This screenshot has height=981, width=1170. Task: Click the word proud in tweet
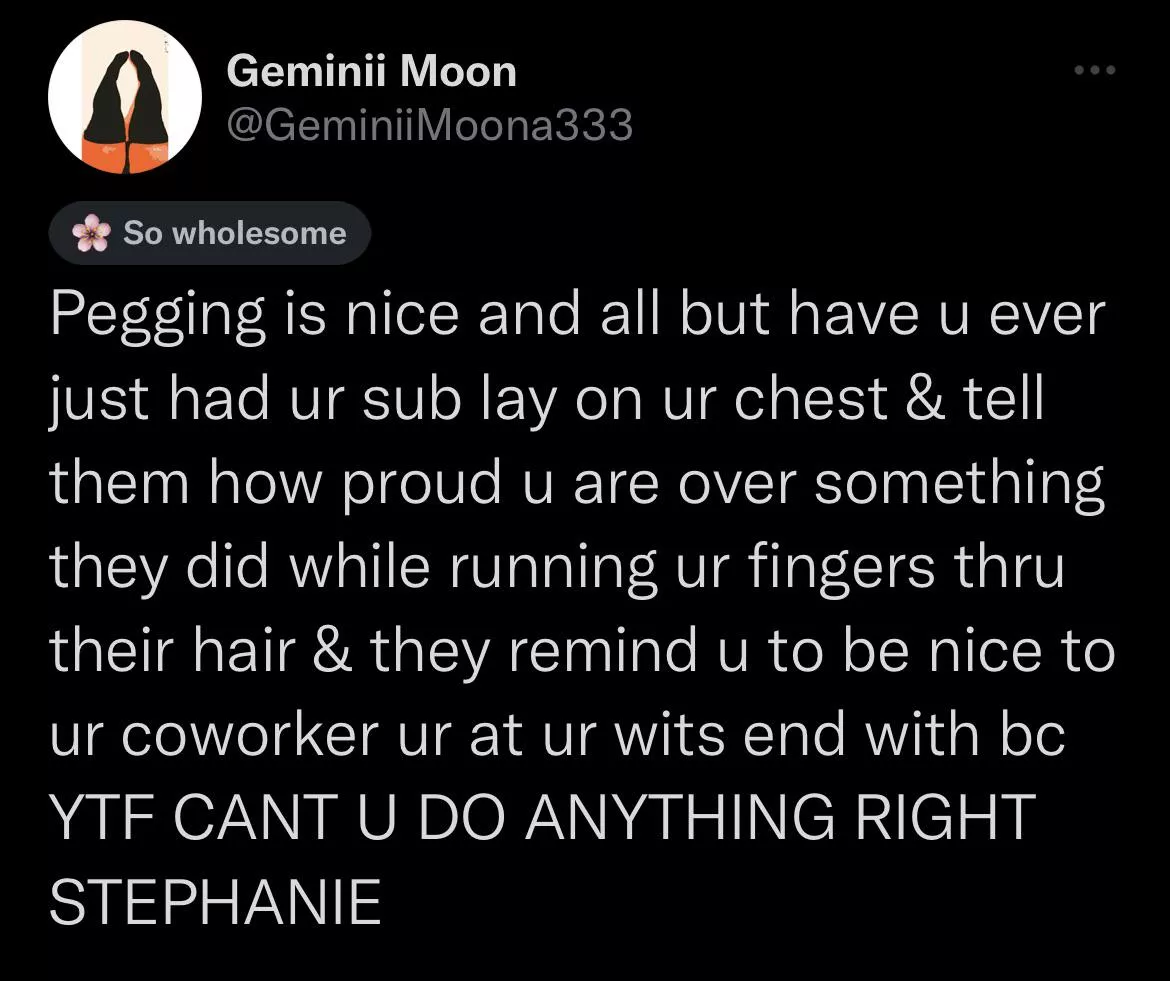424,484
